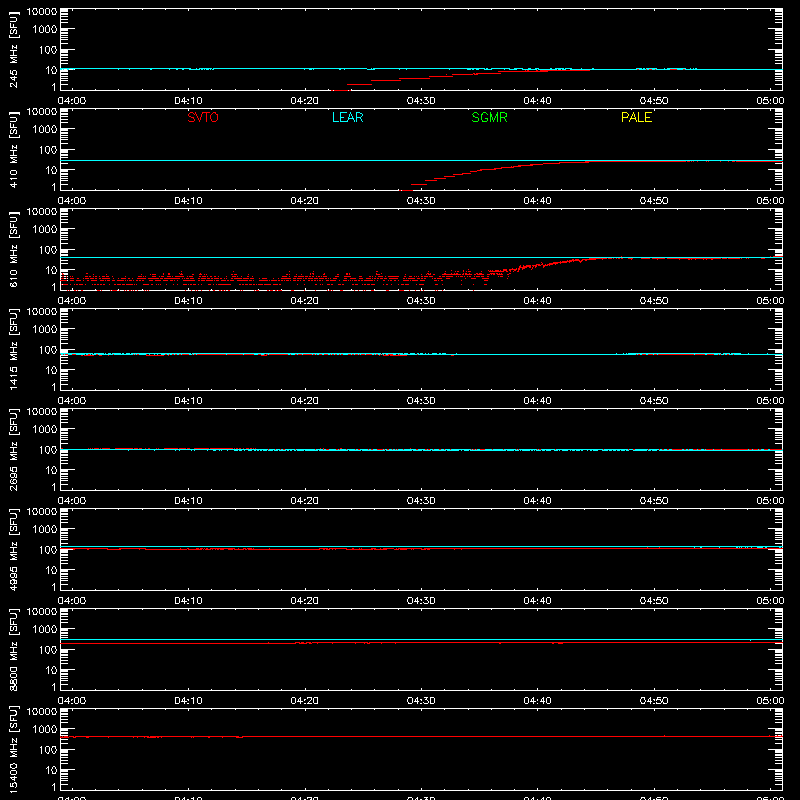The width and height of the screenshot is (800, 800).
Task: Click 05:00 time label under 410 MHz plot
Action: (x=770, y=201)
